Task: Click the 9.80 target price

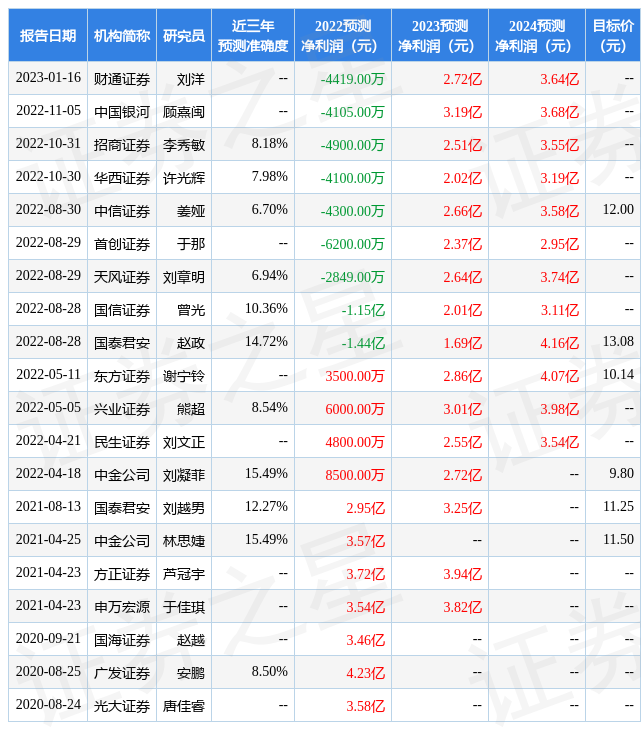Action: tap(621, 474)
